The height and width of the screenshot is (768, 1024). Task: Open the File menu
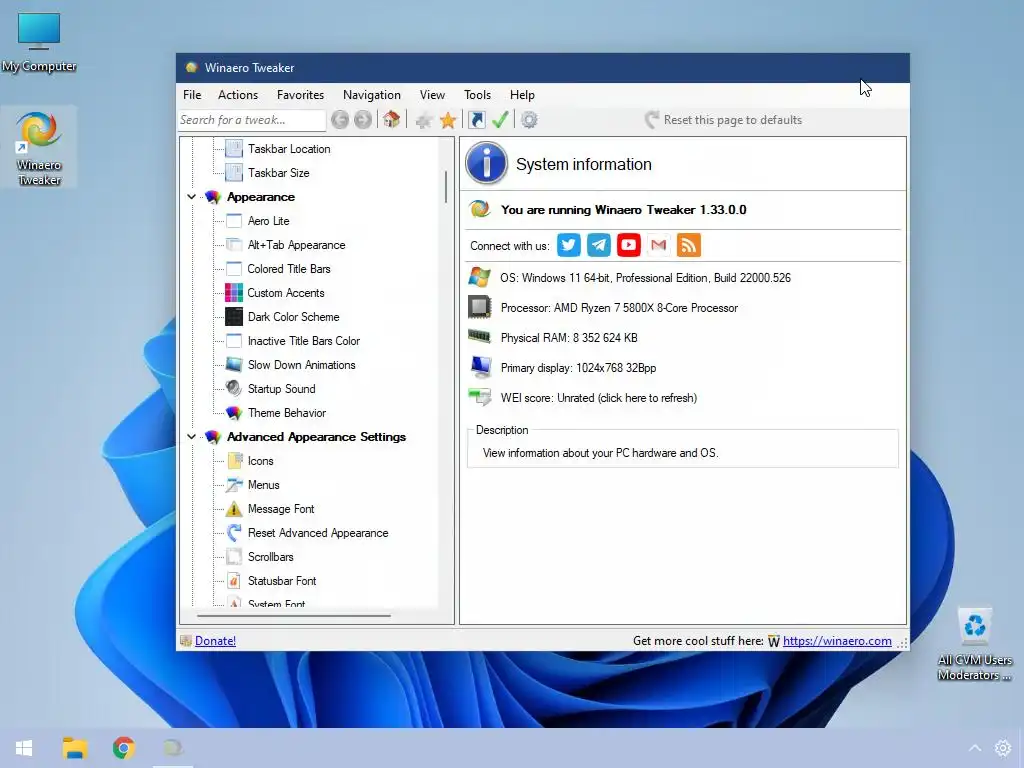[x=192, y=95]
